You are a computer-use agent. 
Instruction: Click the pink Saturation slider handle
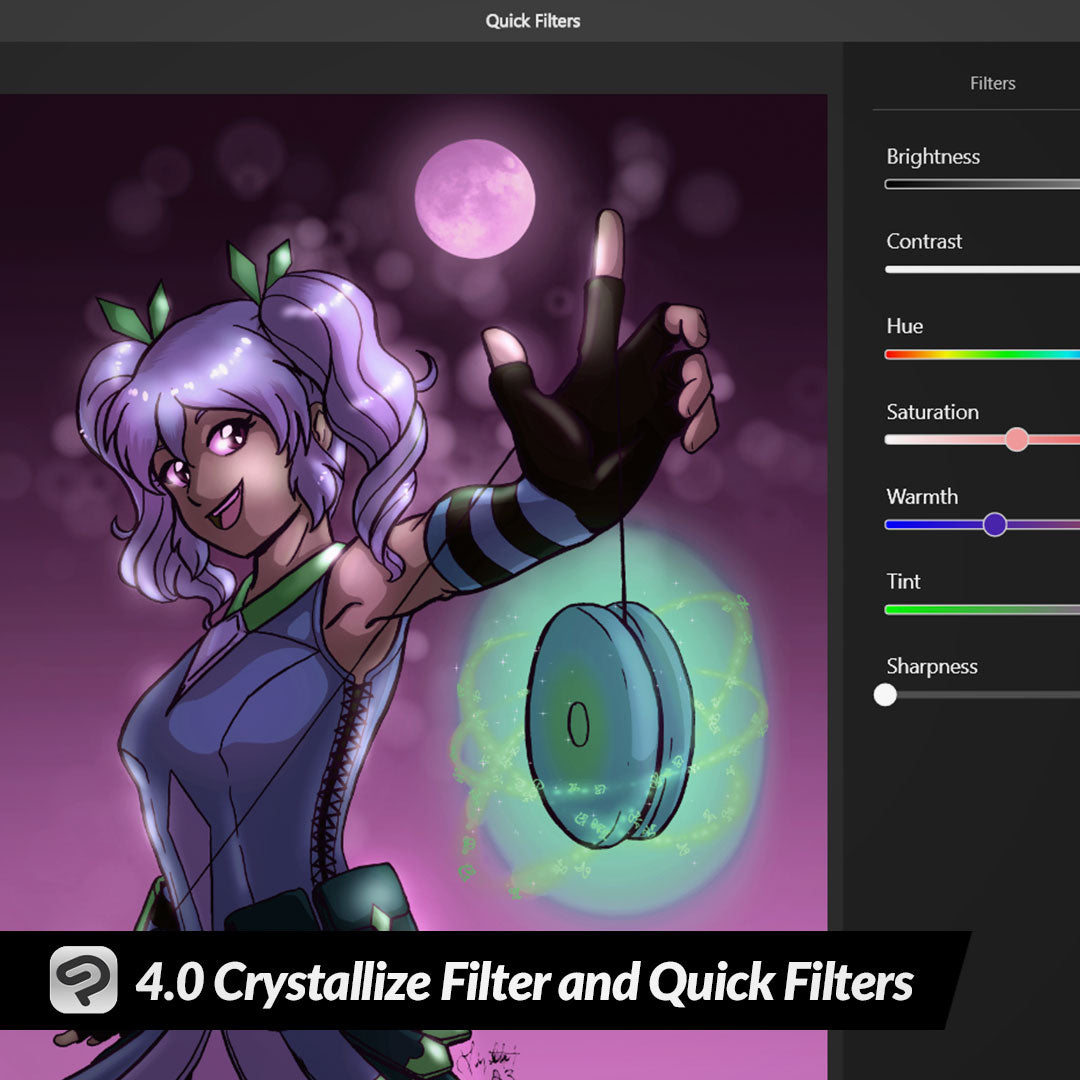click(x=1016, y=439)
